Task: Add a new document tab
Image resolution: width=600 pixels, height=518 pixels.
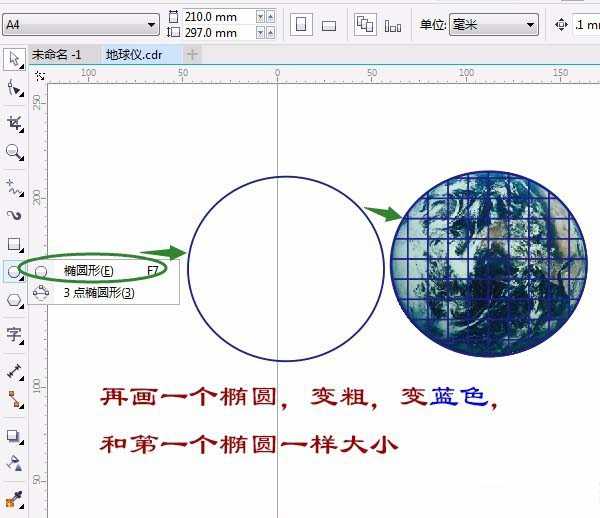Action: 192,55
